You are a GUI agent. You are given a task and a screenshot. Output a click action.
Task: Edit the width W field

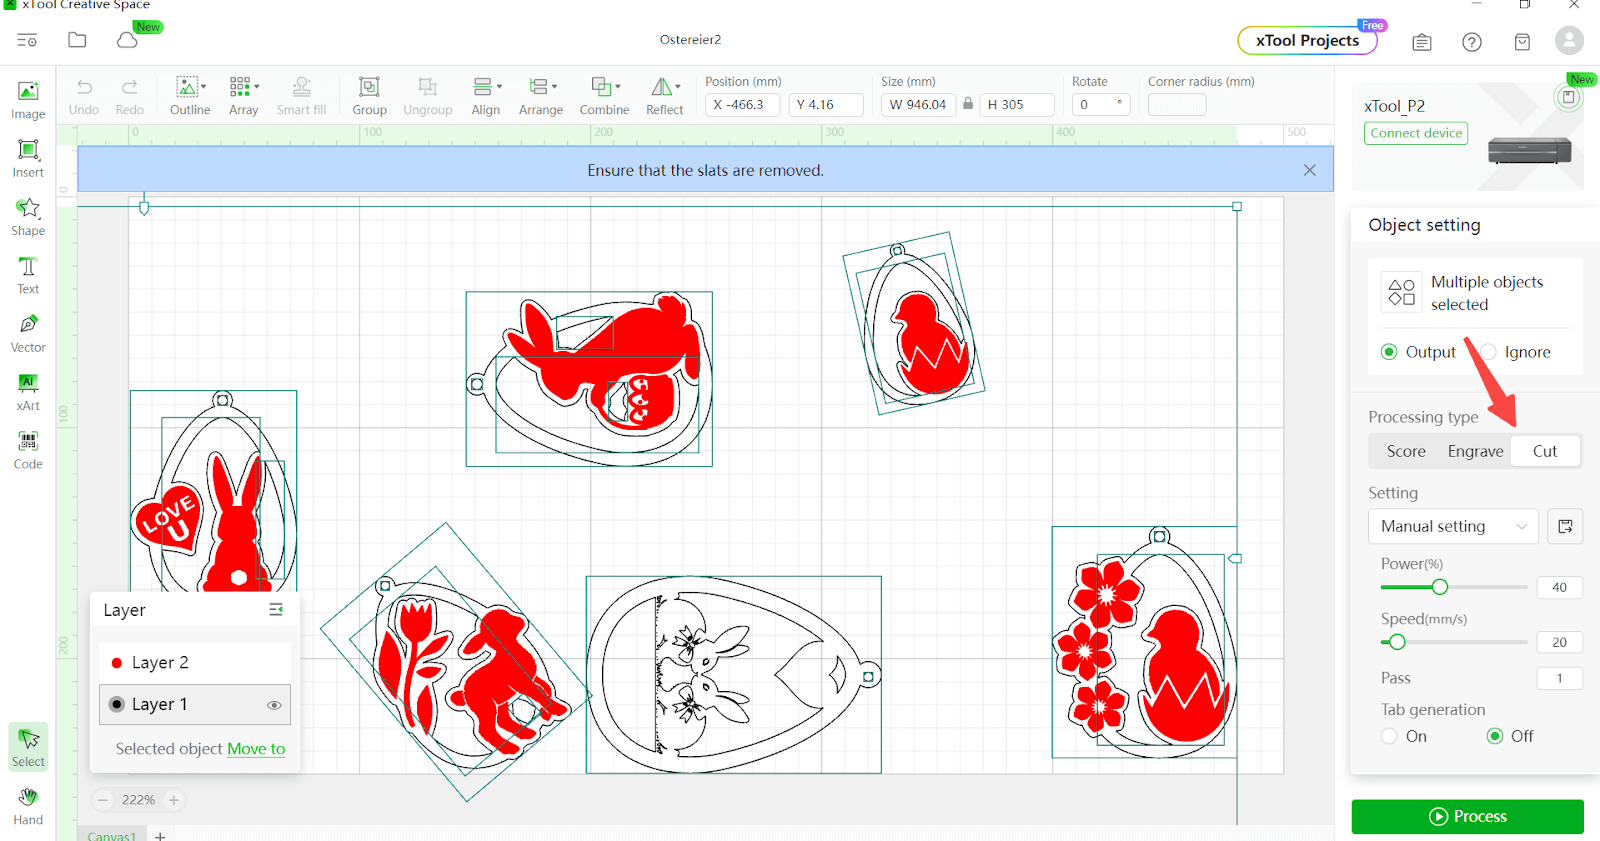pyautogui.click(x=918, y=104)
